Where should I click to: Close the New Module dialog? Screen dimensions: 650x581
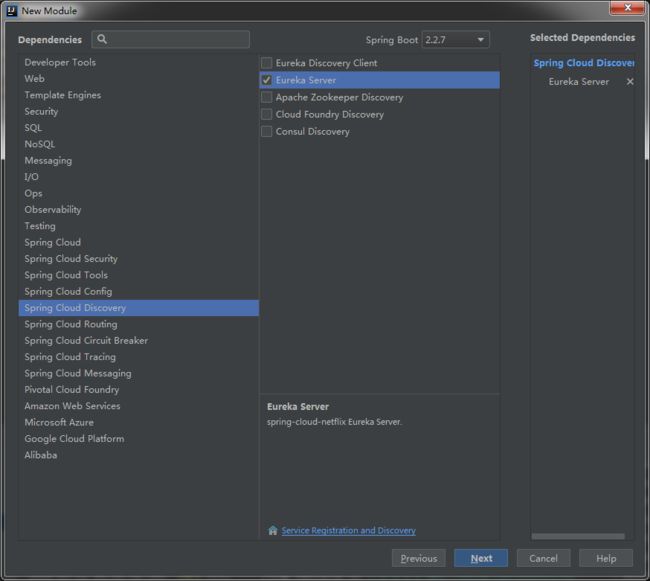pos(627,7)
